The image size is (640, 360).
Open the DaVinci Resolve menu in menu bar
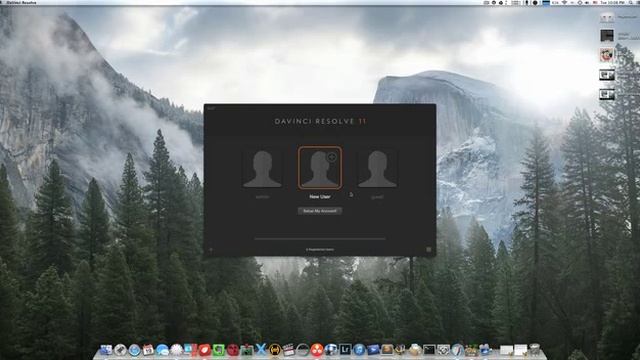pyautogui.click(x=21, y=2)
